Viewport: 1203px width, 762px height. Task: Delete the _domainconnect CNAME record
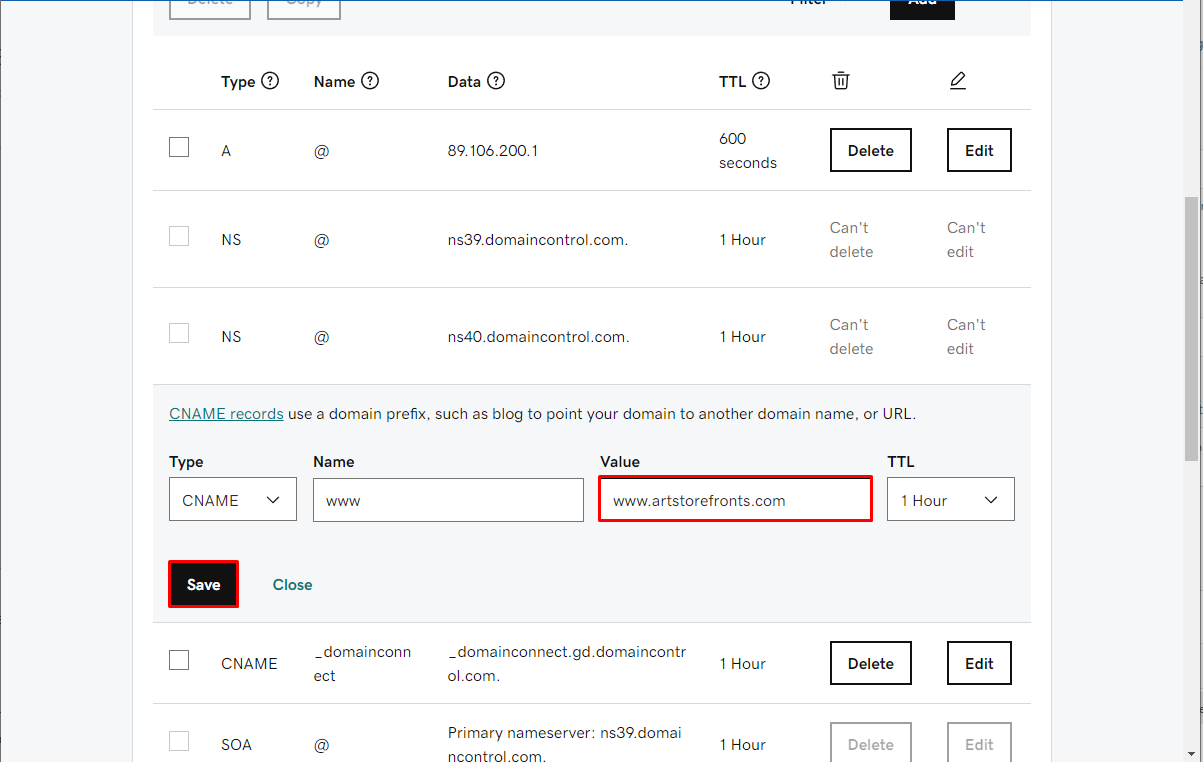point(871,663)
